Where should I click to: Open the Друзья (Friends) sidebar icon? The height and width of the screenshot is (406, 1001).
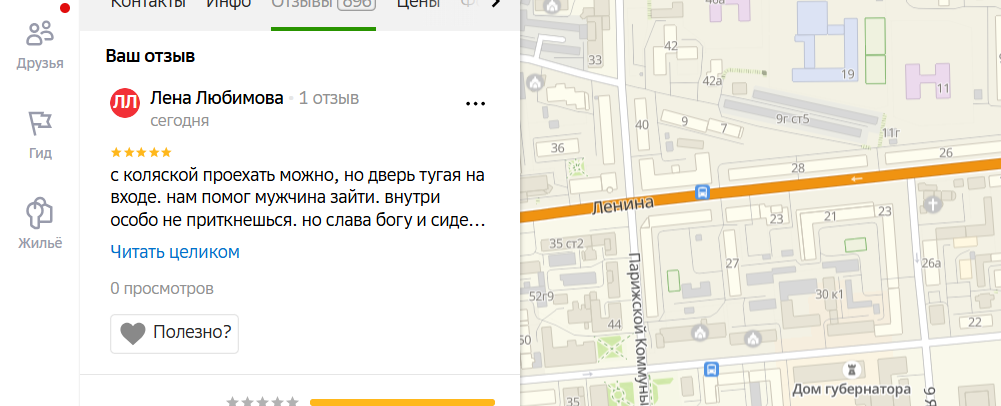[40, 45]
